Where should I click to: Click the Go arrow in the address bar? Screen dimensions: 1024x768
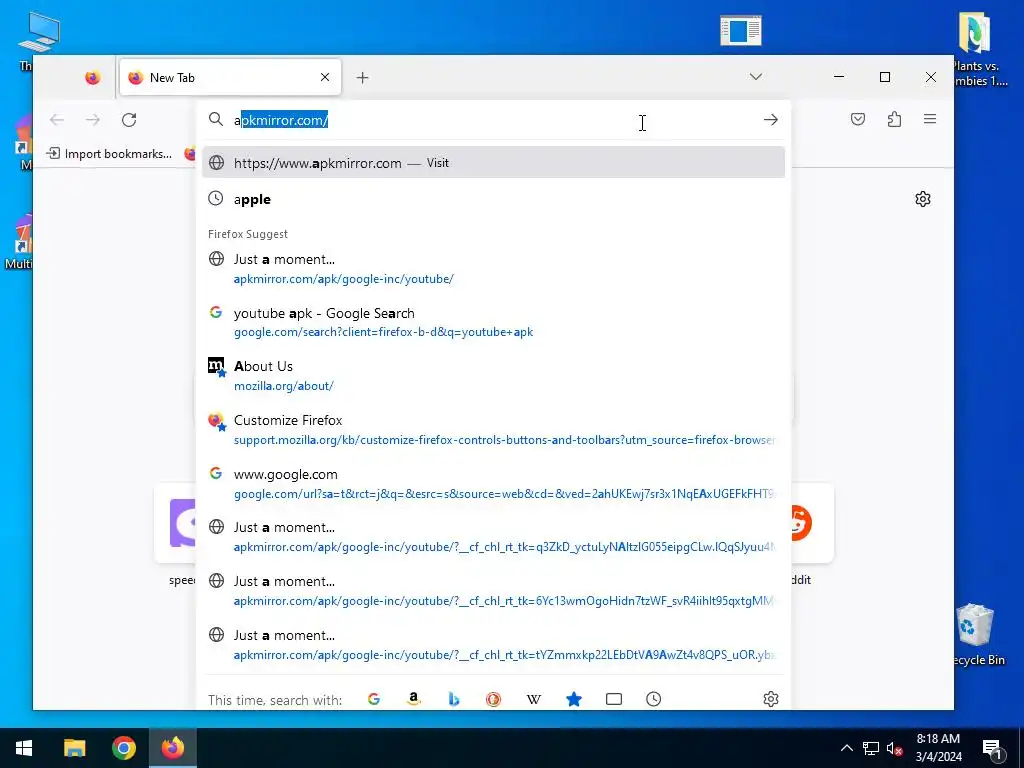pyautogui.click(x=771, y=120)
